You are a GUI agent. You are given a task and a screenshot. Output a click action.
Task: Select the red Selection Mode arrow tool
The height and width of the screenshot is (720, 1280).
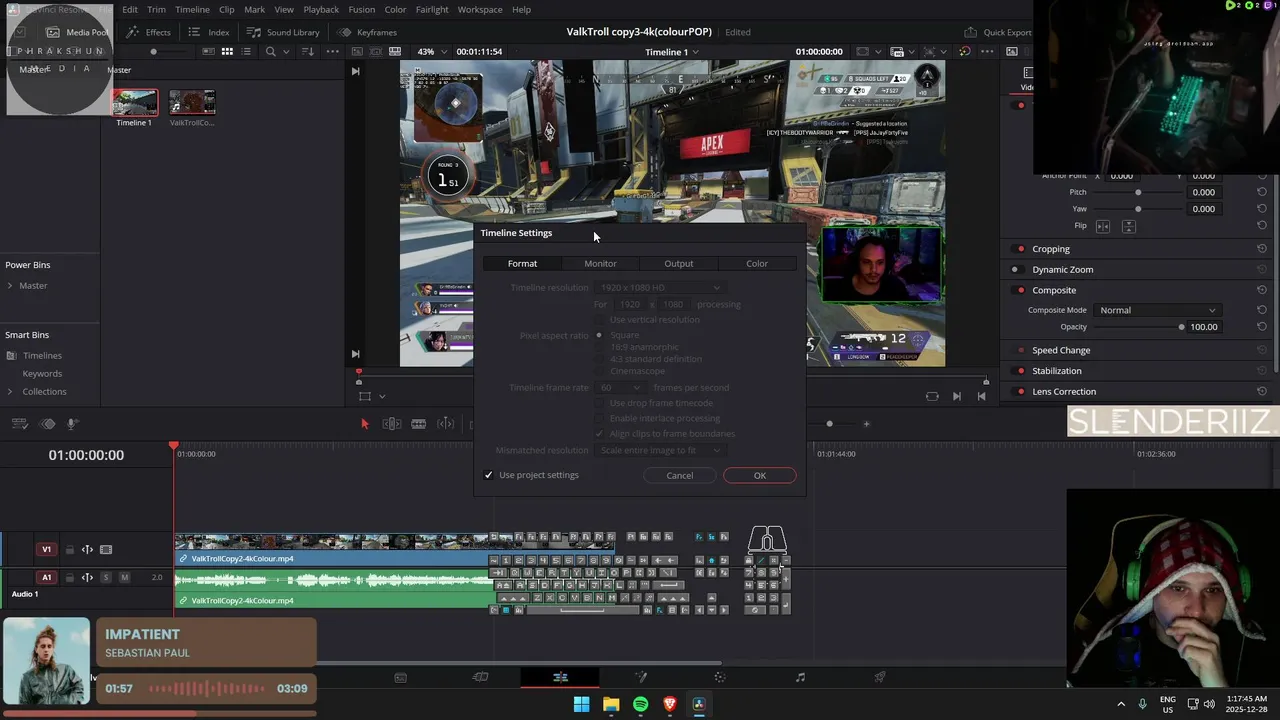click(x=364, y=424)
